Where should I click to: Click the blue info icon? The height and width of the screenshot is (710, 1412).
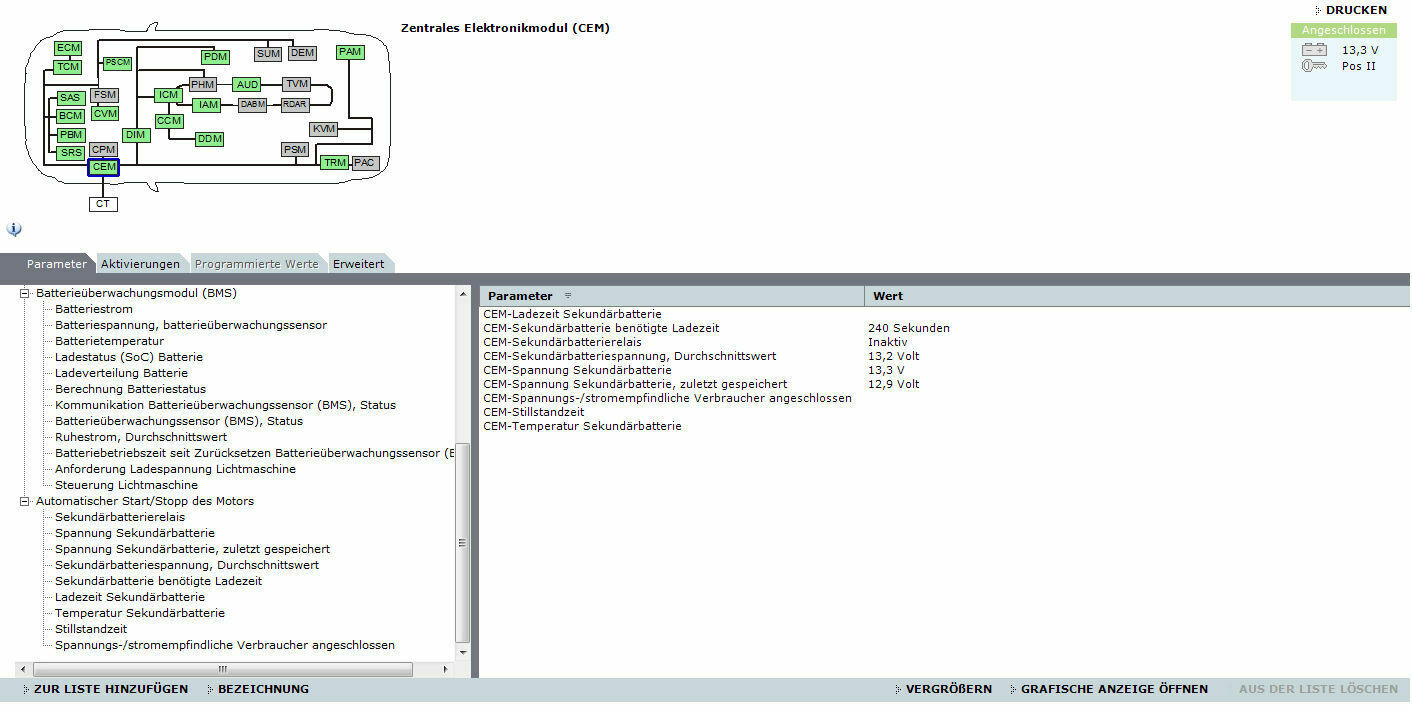(14, 229)
